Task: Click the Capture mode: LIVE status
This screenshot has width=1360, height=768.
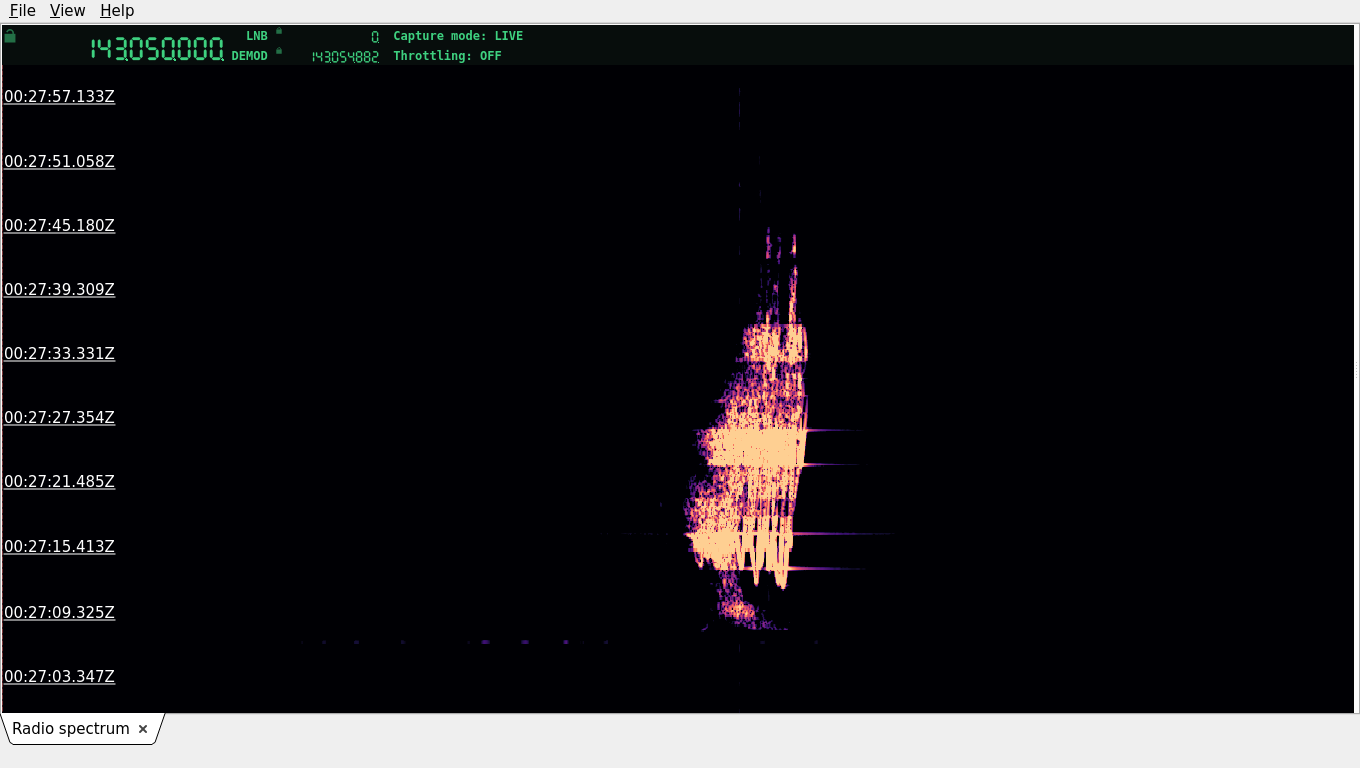Action: (x=458, y=36)
